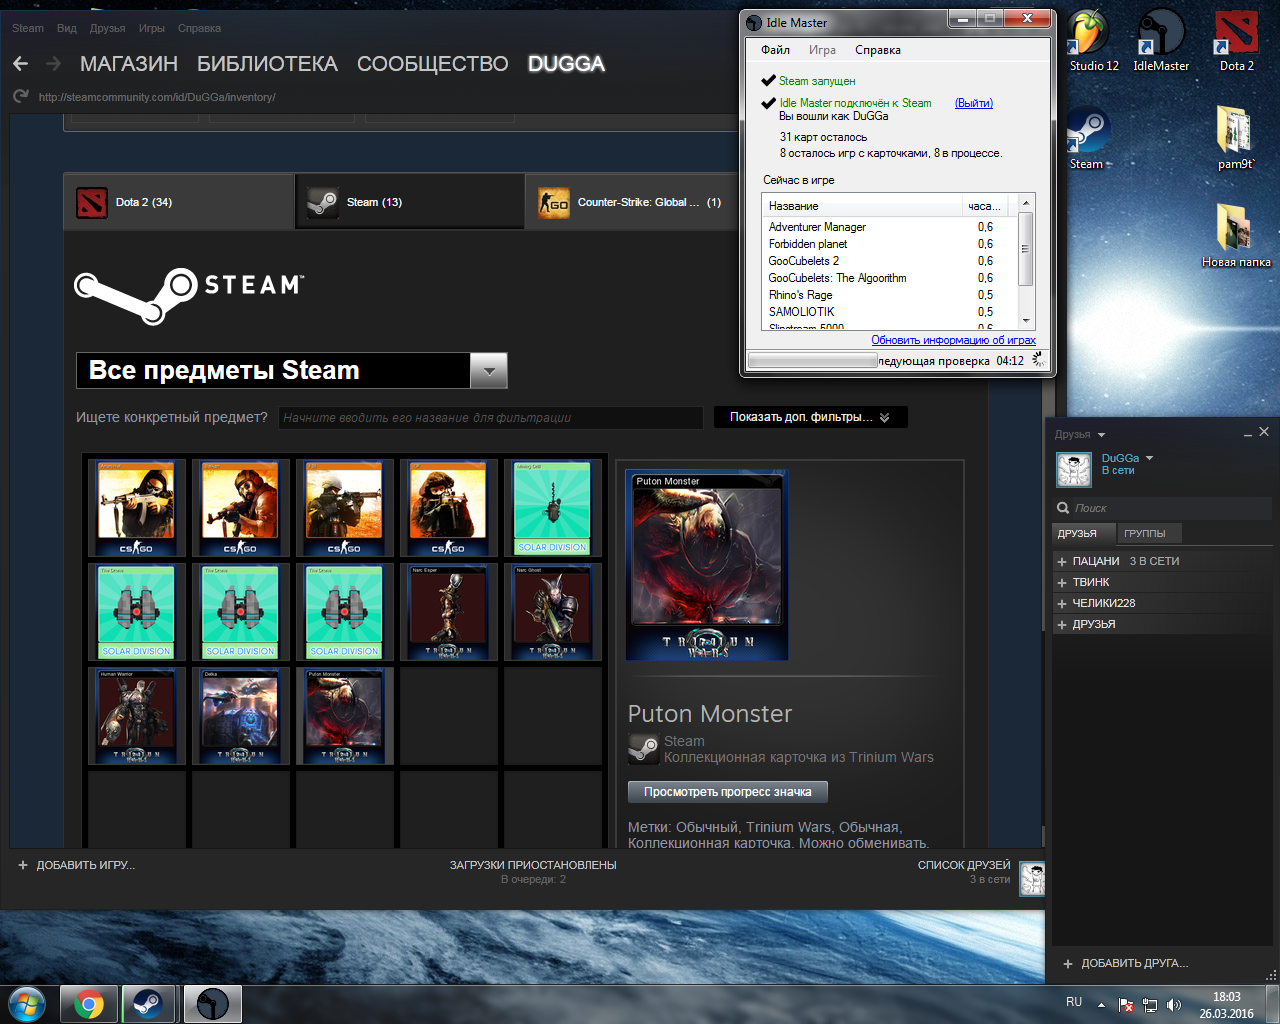Click the Steam forward navigation arrow
Viewport: 1280px width, 1024px height.
click(x=54, y=64)
